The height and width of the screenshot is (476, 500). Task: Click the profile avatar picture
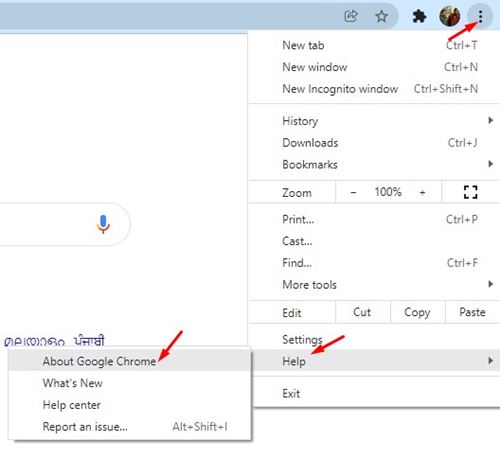(x=450, y=16)
